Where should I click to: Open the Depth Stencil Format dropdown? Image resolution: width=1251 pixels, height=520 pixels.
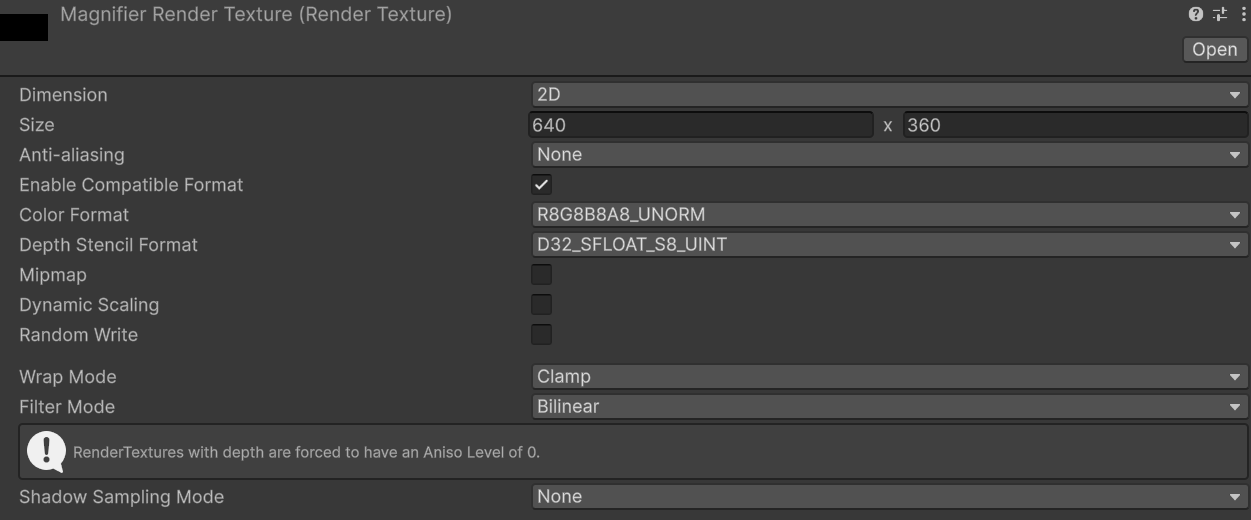[x=889, y=245]
